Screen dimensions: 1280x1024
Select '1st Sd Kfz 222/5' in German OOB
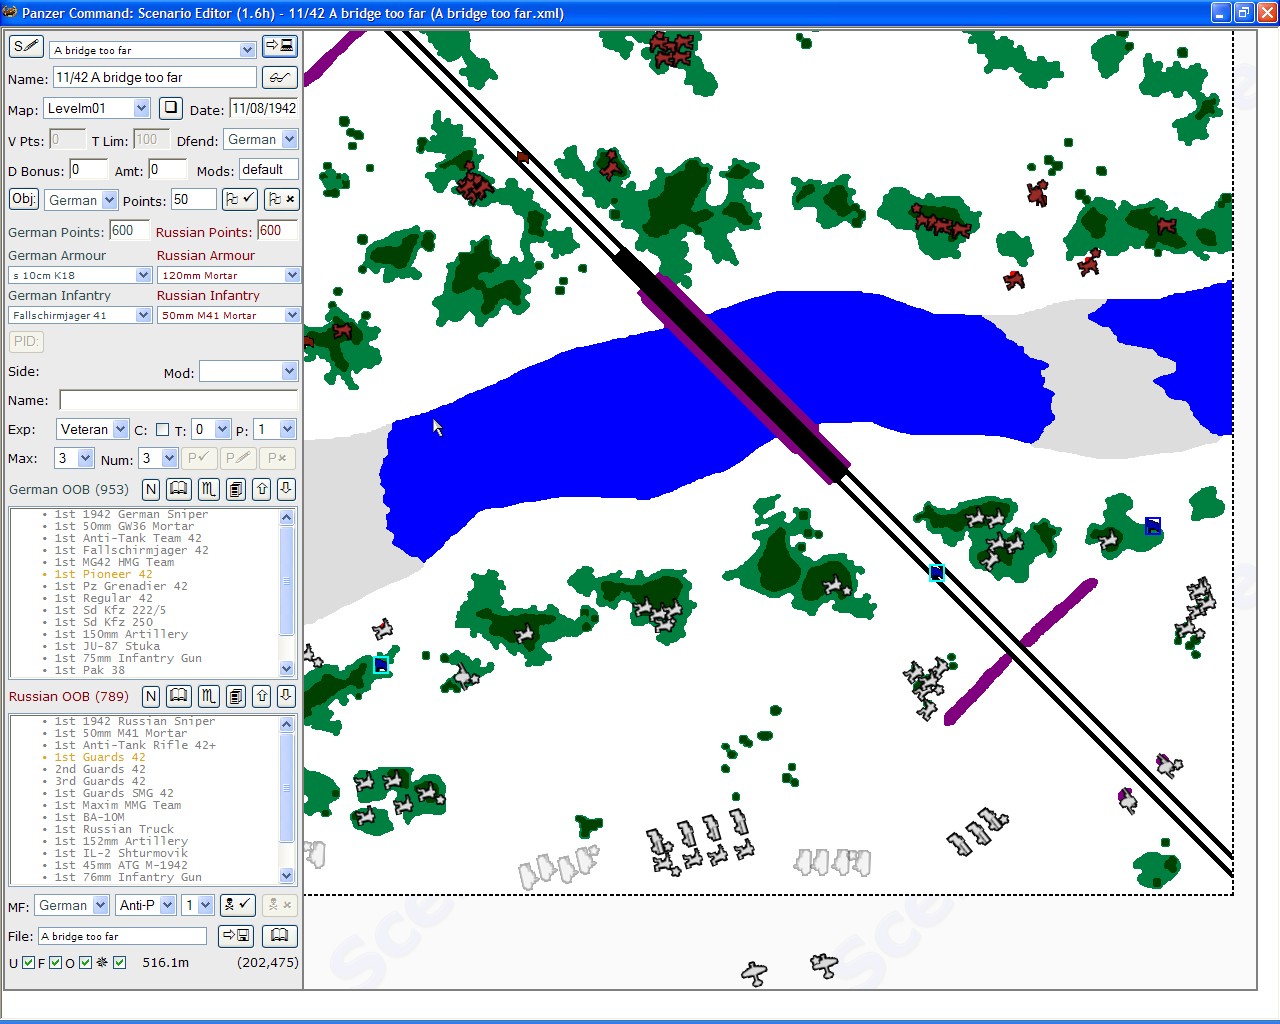[110, 610]
